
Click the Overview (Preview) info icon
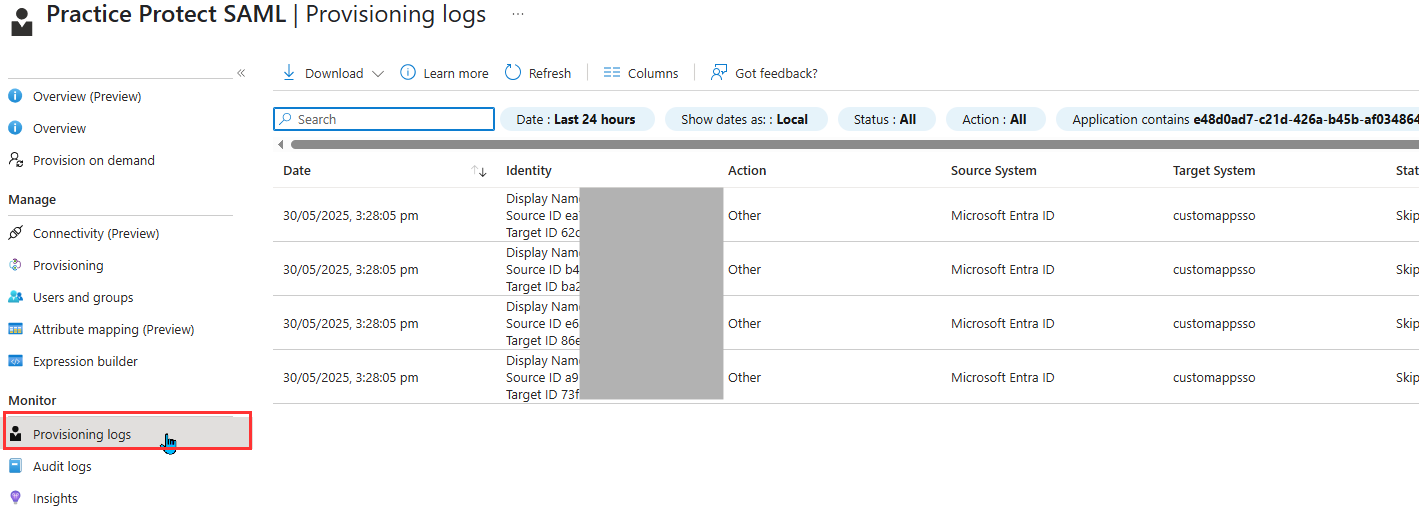tap(15, 96)
